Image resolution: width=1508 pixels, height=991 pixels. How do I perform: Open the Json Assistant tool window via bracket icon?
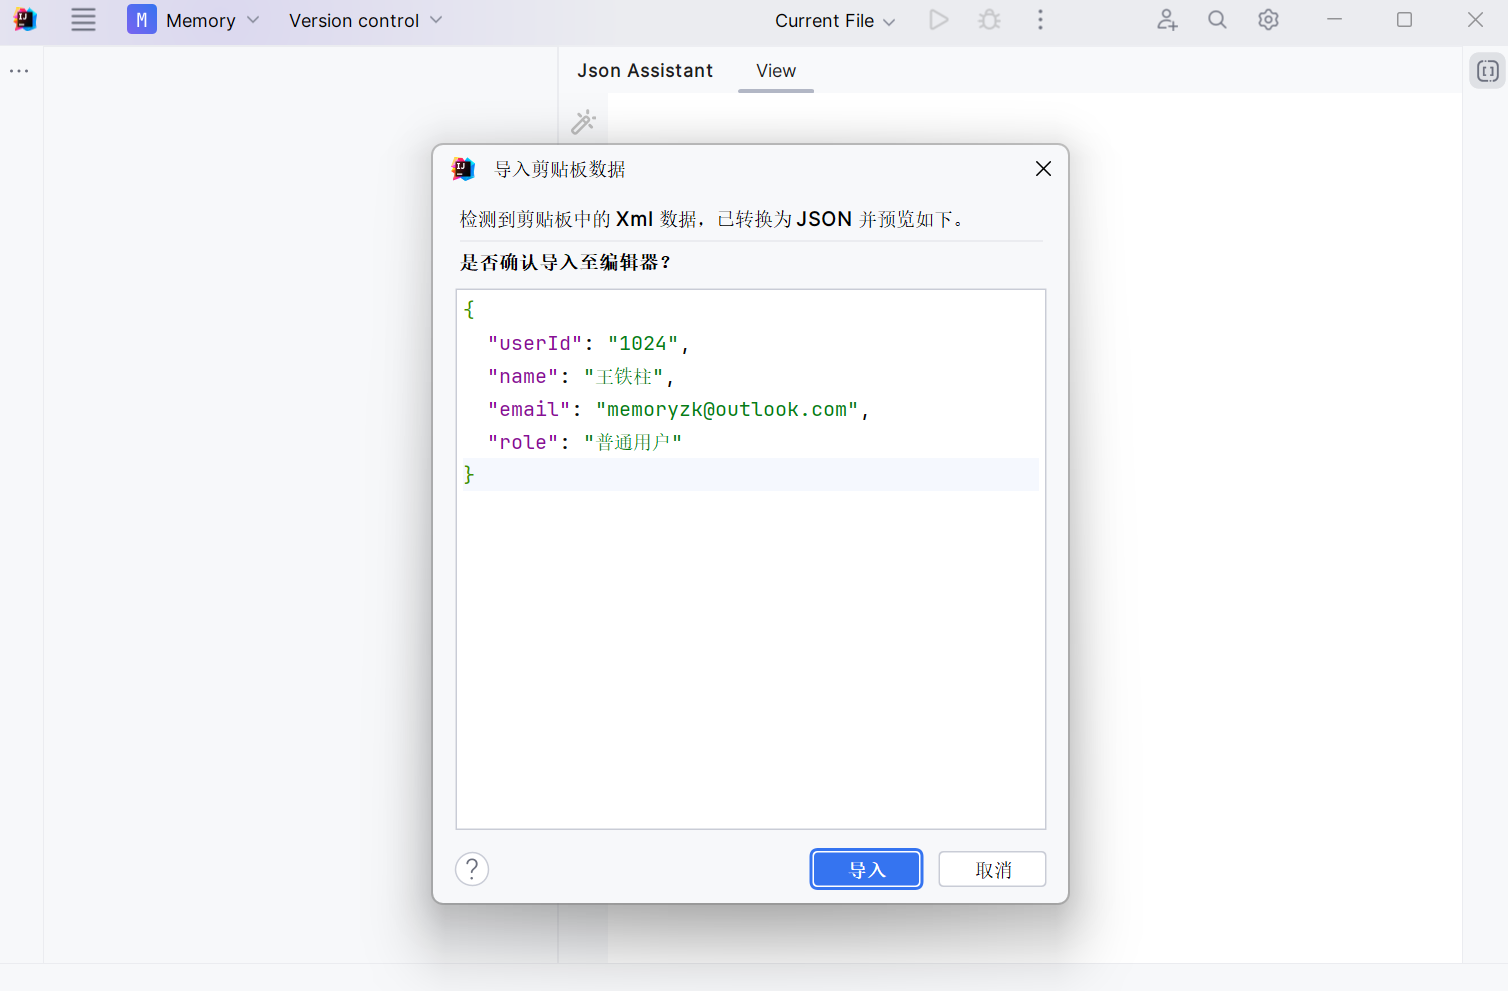point(1487,70)
